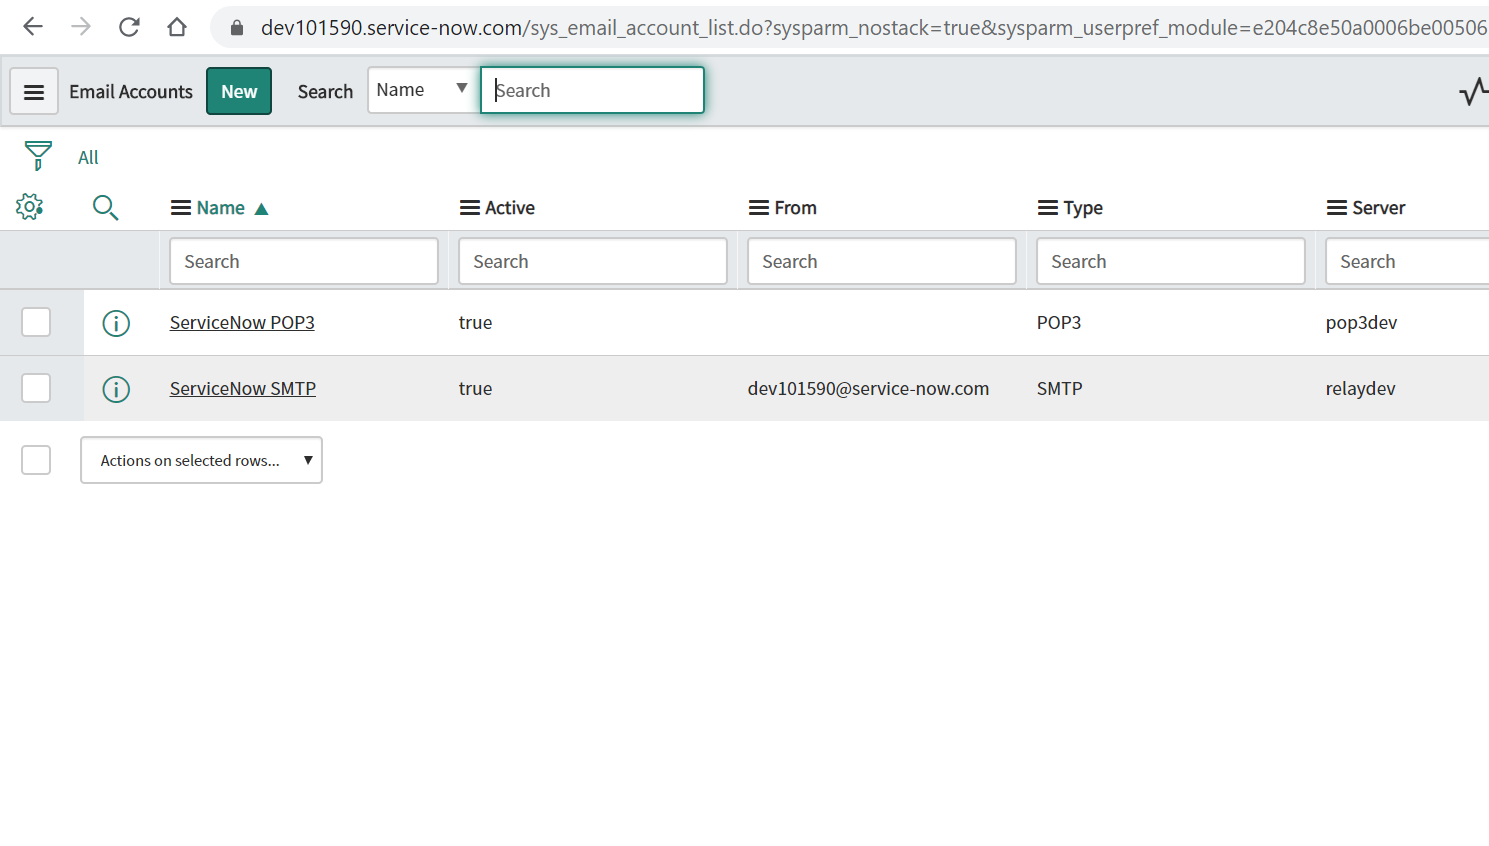Preview the ServiceNow POP3 record
The height and width of the screenshot is (846, 1489).
pos(116,323)
